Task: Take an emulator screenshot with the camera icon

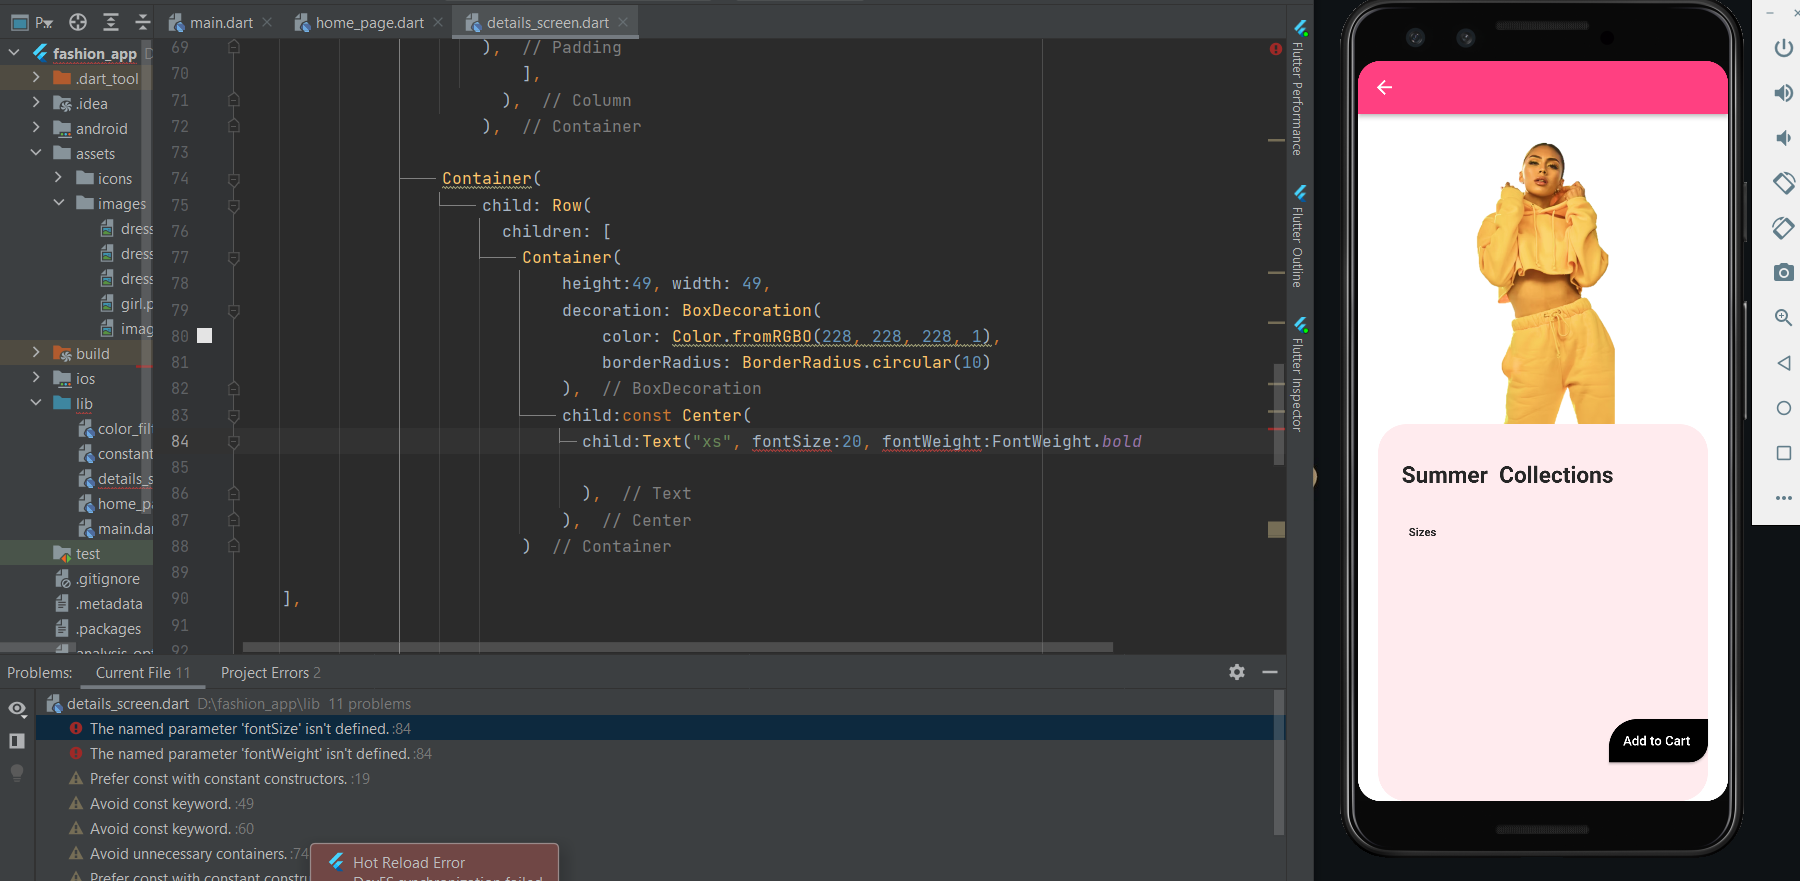Action: (x=1783, y=272)
